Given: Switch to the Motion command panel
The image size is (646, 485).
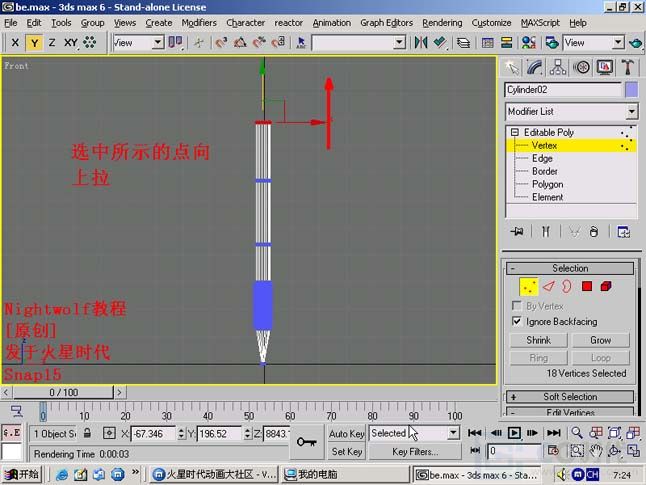Looking at the screenshot, I should pos(581,67).
